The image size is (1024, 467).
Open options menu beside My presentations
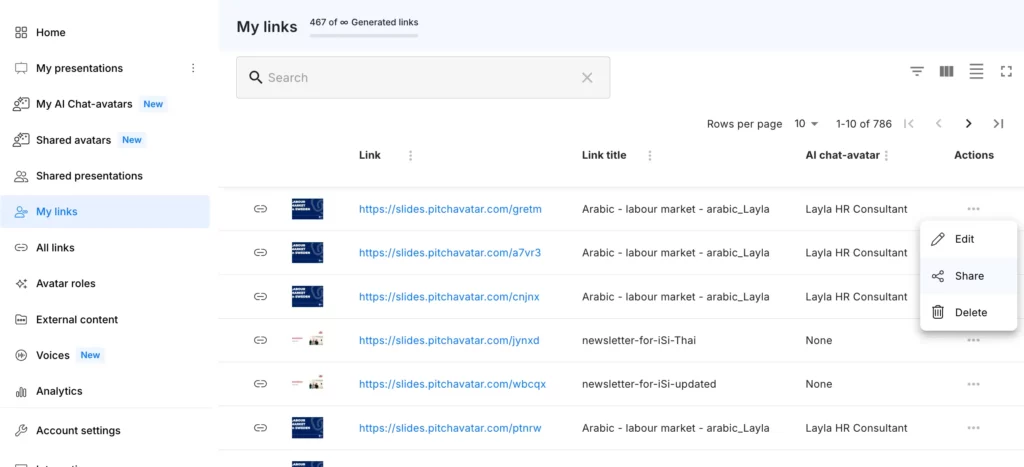click(x=193, y=68)
